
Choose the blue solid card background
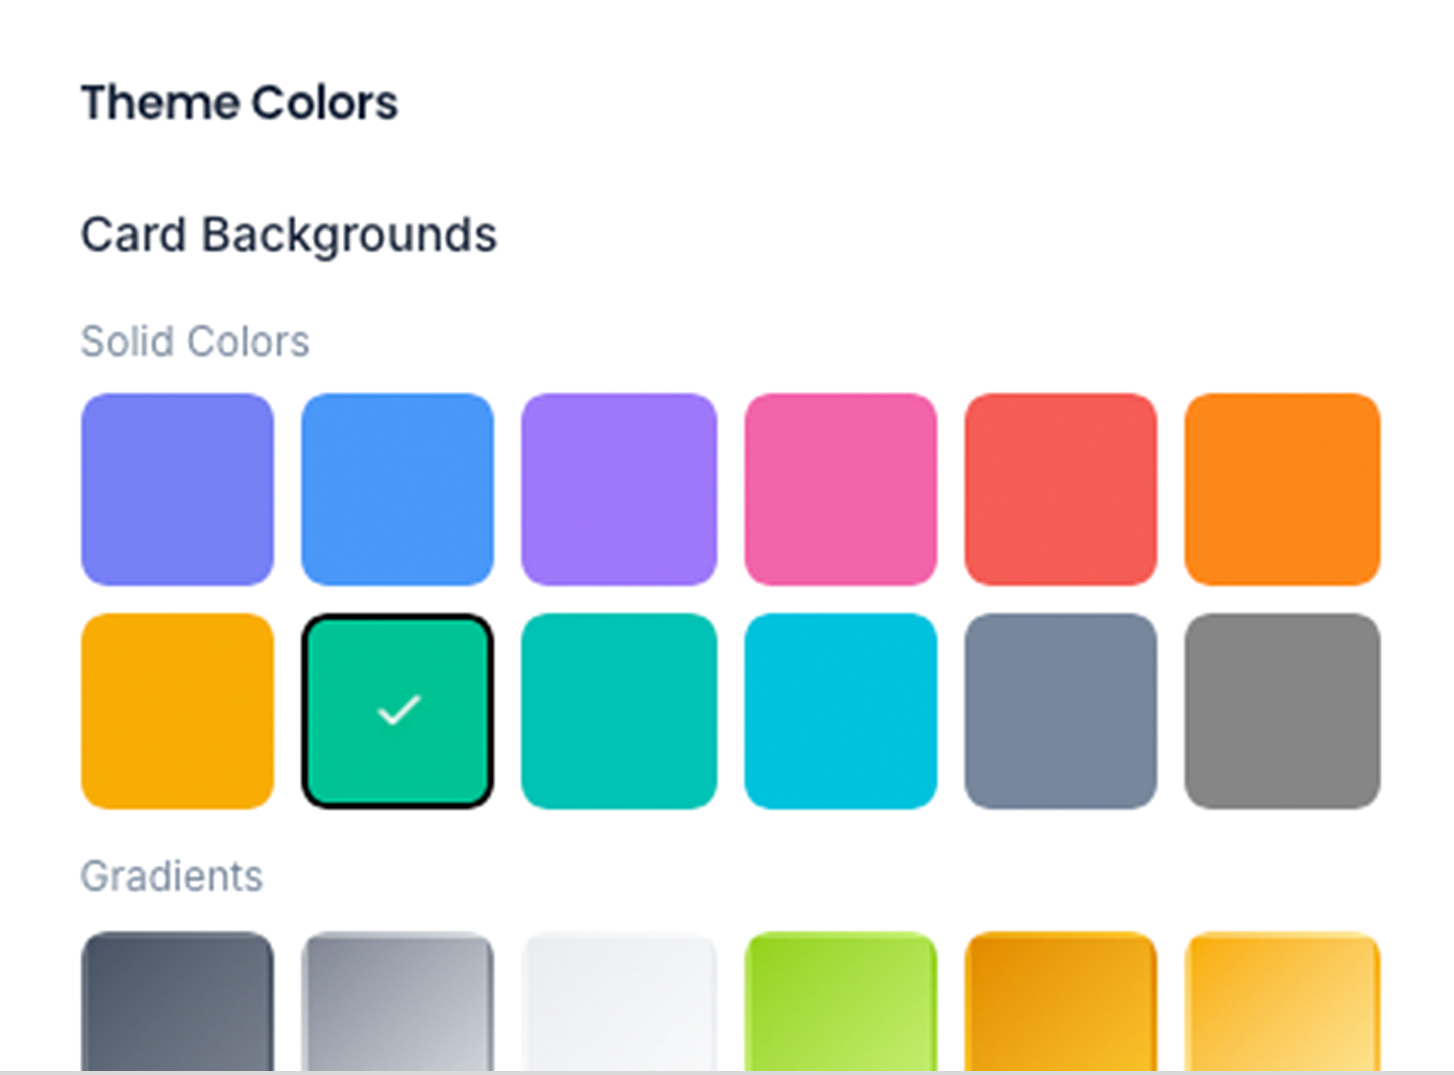click(397, 489)
